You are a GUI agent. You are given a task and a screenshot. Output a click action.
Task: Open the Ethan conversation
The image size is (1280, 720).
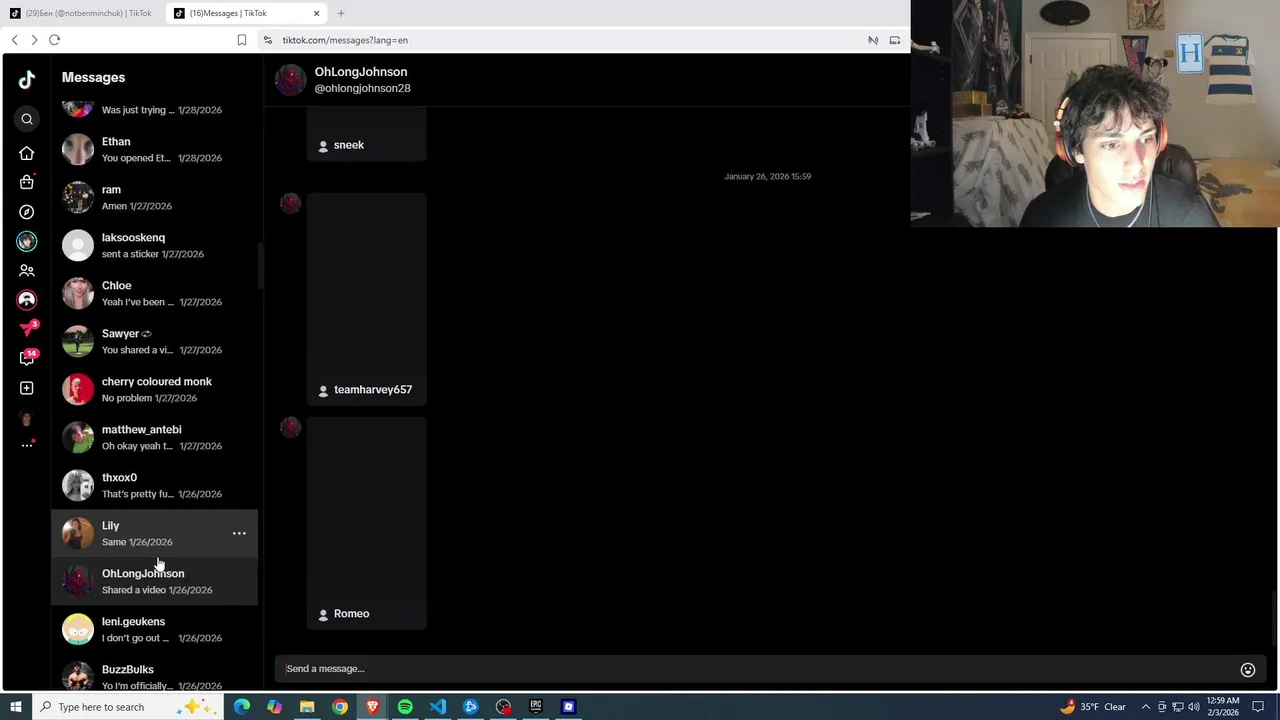(x=155, y=150)
